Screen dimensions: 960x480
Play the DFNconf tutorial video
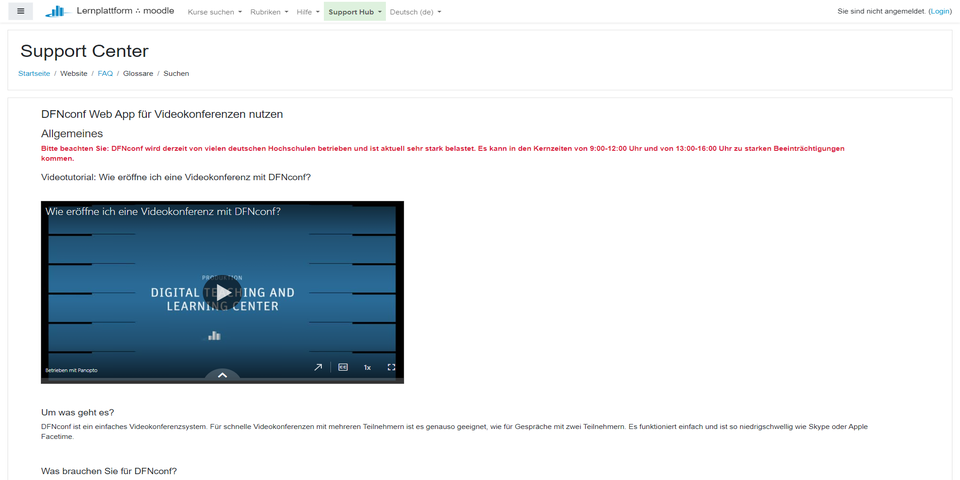click(x=222, y=293)
